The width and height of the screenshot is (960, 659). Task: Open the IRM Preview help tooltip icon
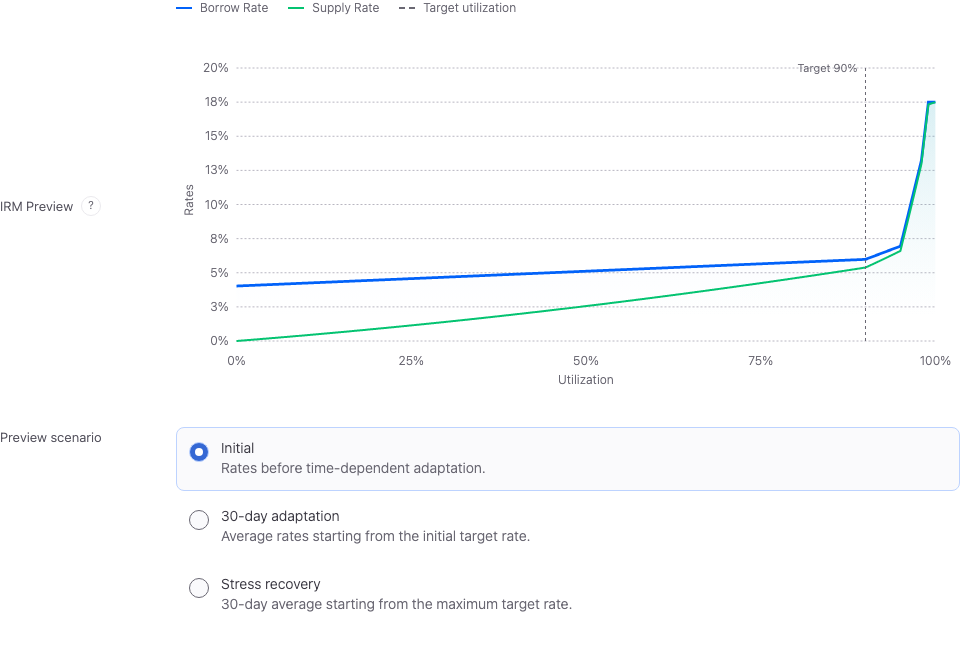[91, 206]
